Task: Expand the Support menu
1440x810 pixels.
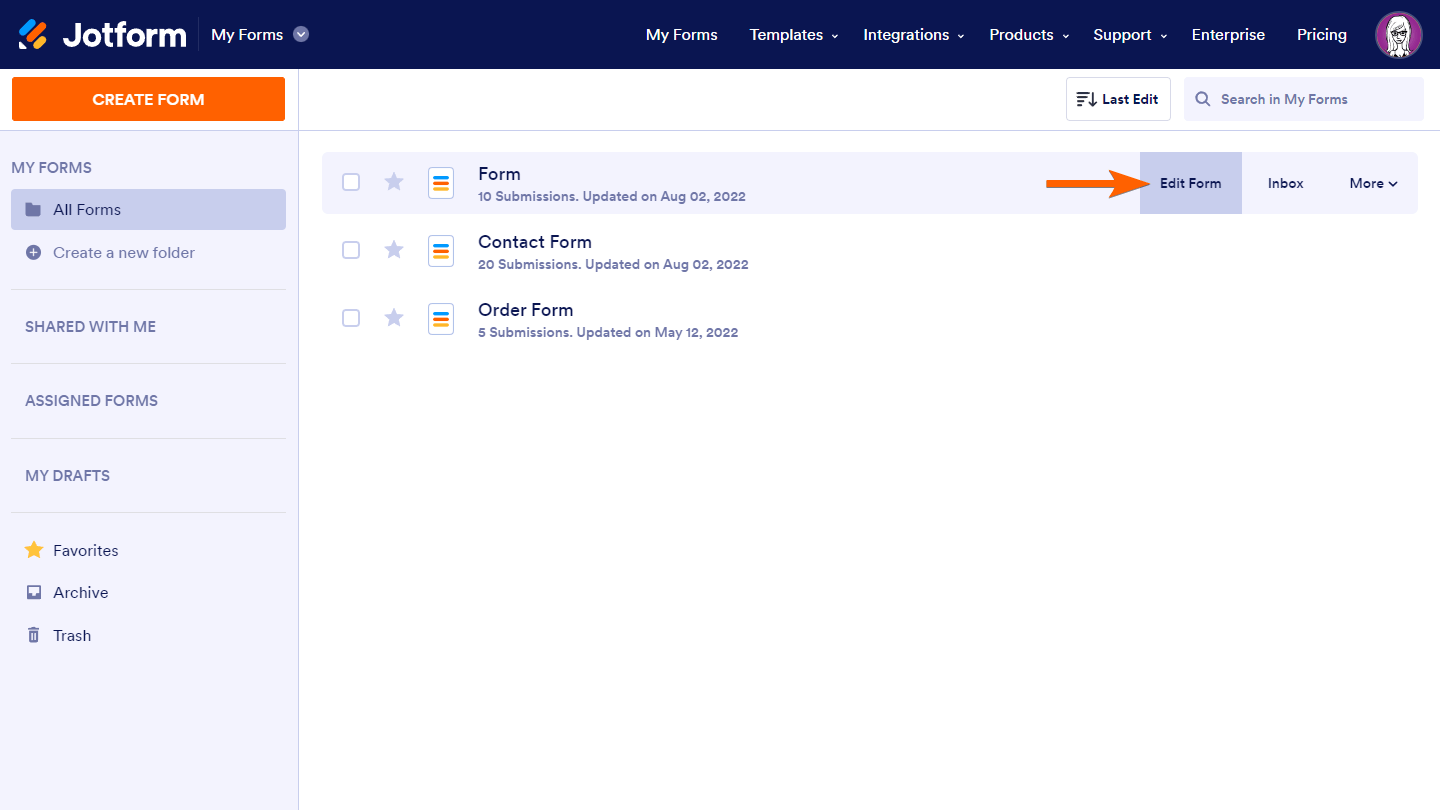Action: (1130, 35)
